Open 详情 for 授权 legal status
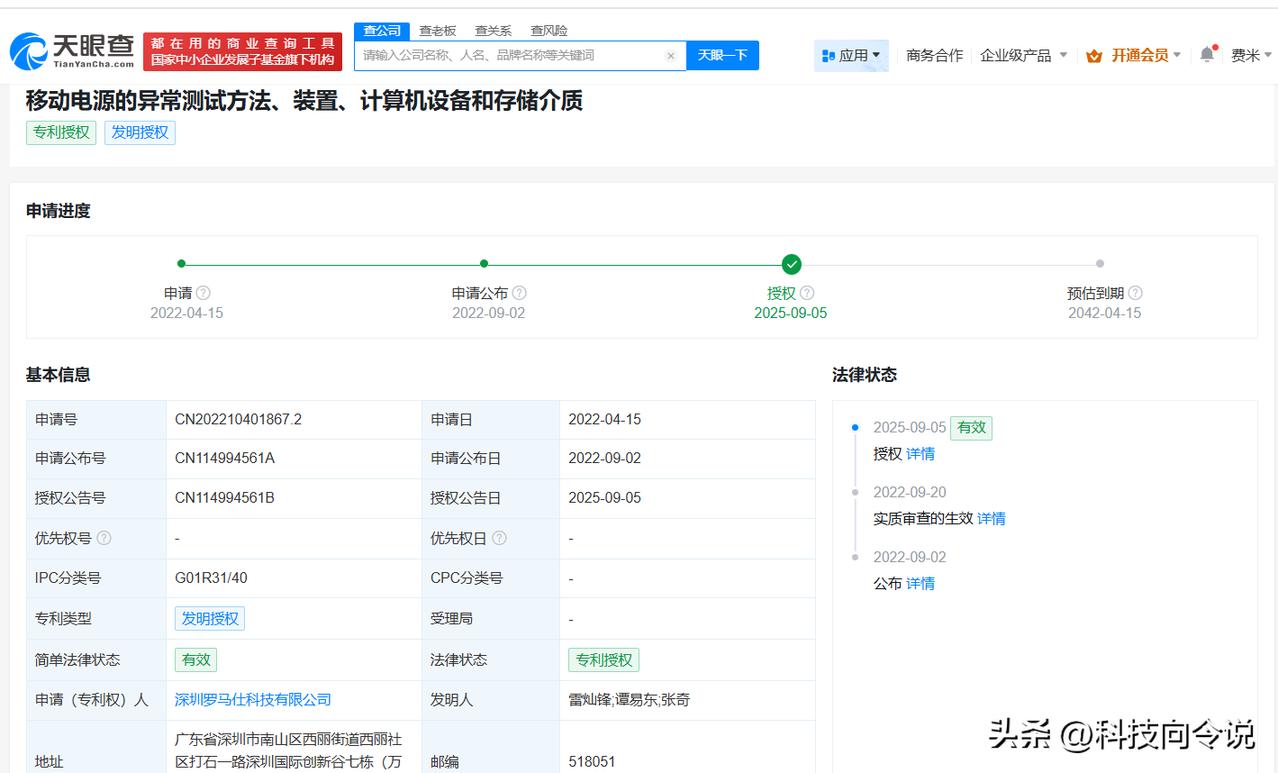 (x=920, y=454)
